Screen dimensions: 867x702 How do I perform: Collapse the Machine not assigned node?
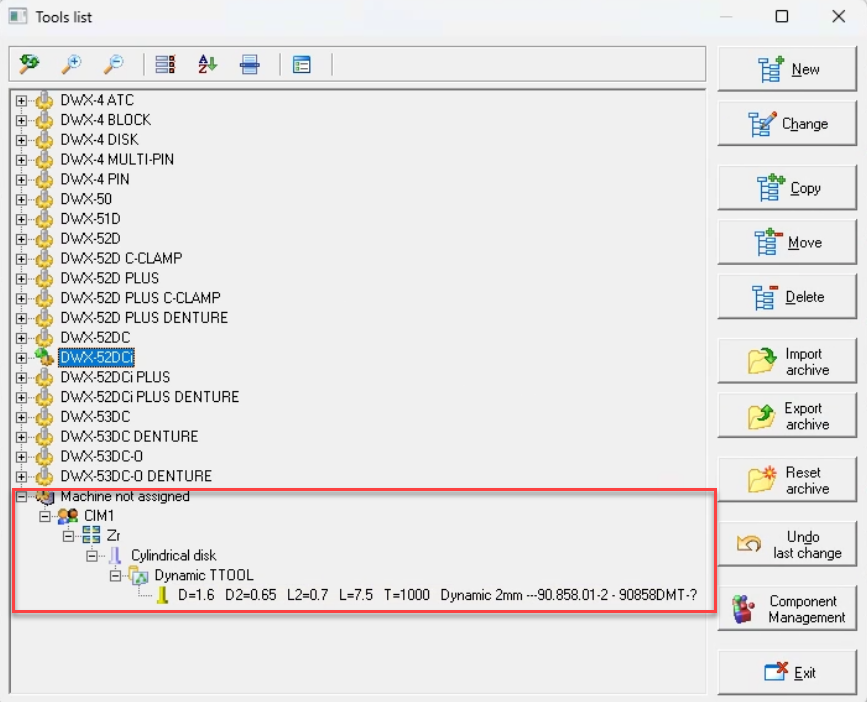click(21, 496)
